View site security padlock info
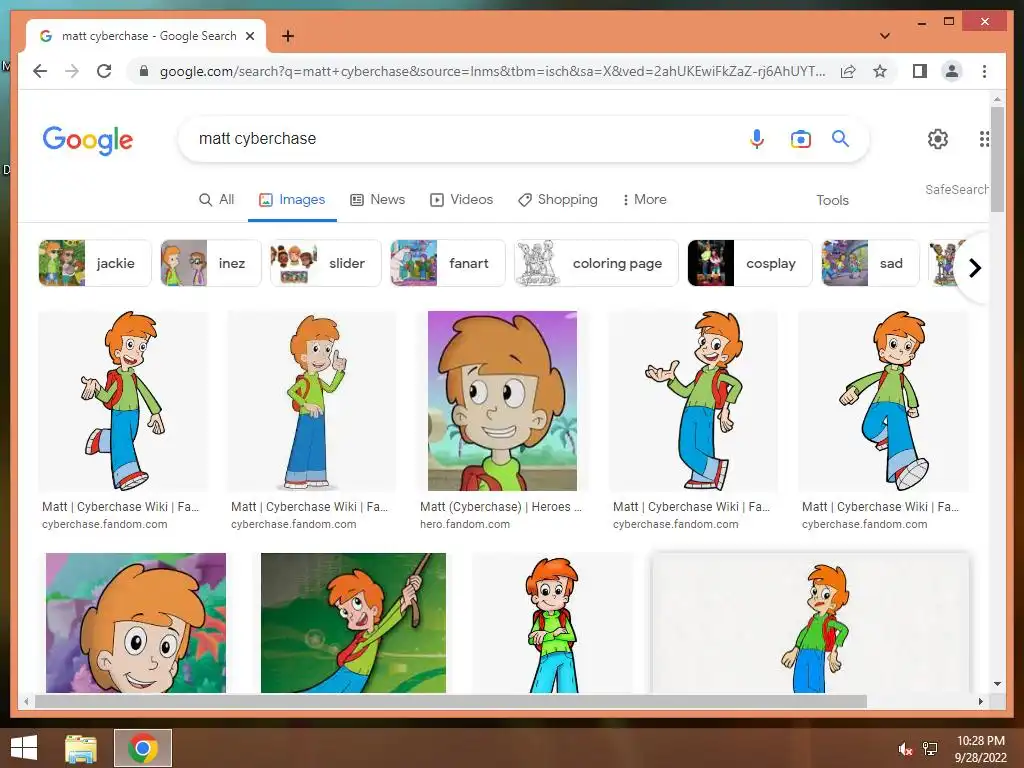The width and height of the screenshot is (1024, 768). pyautogui.click(x=144, y=71)
